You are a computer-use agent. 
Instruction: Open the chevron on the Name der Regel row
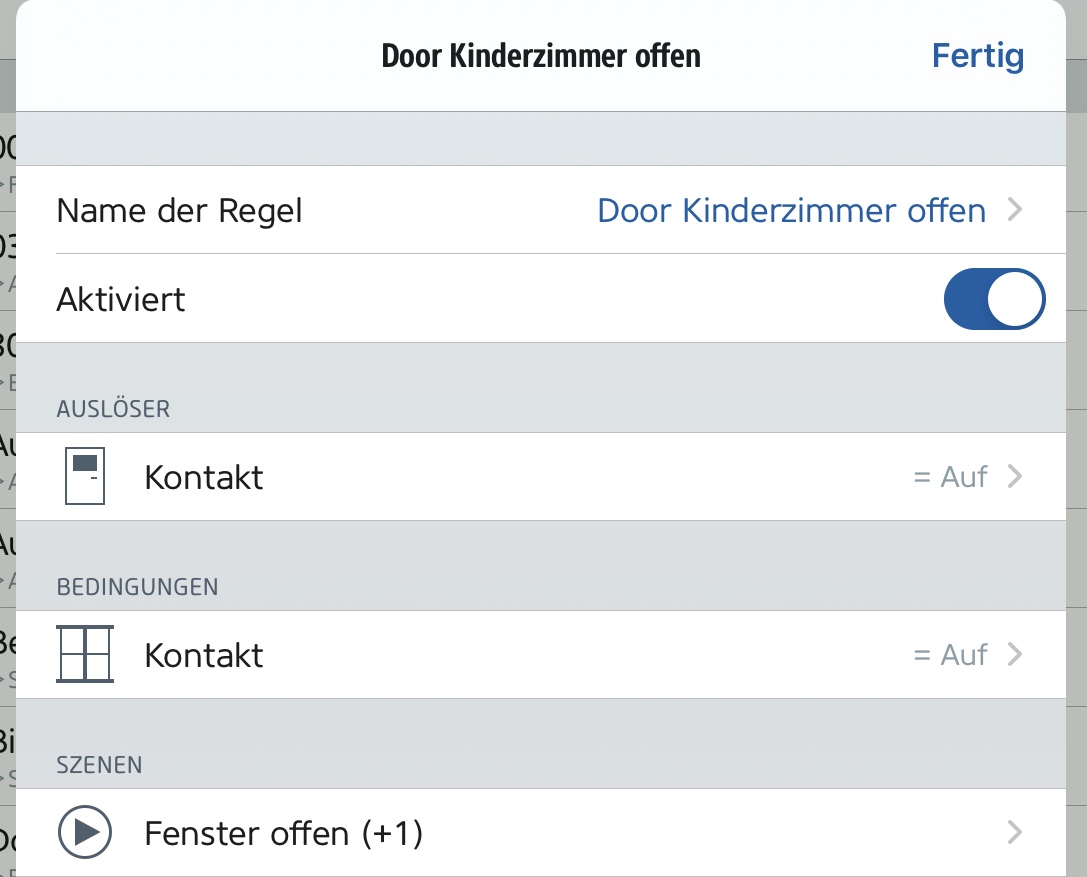point(1016,210)
